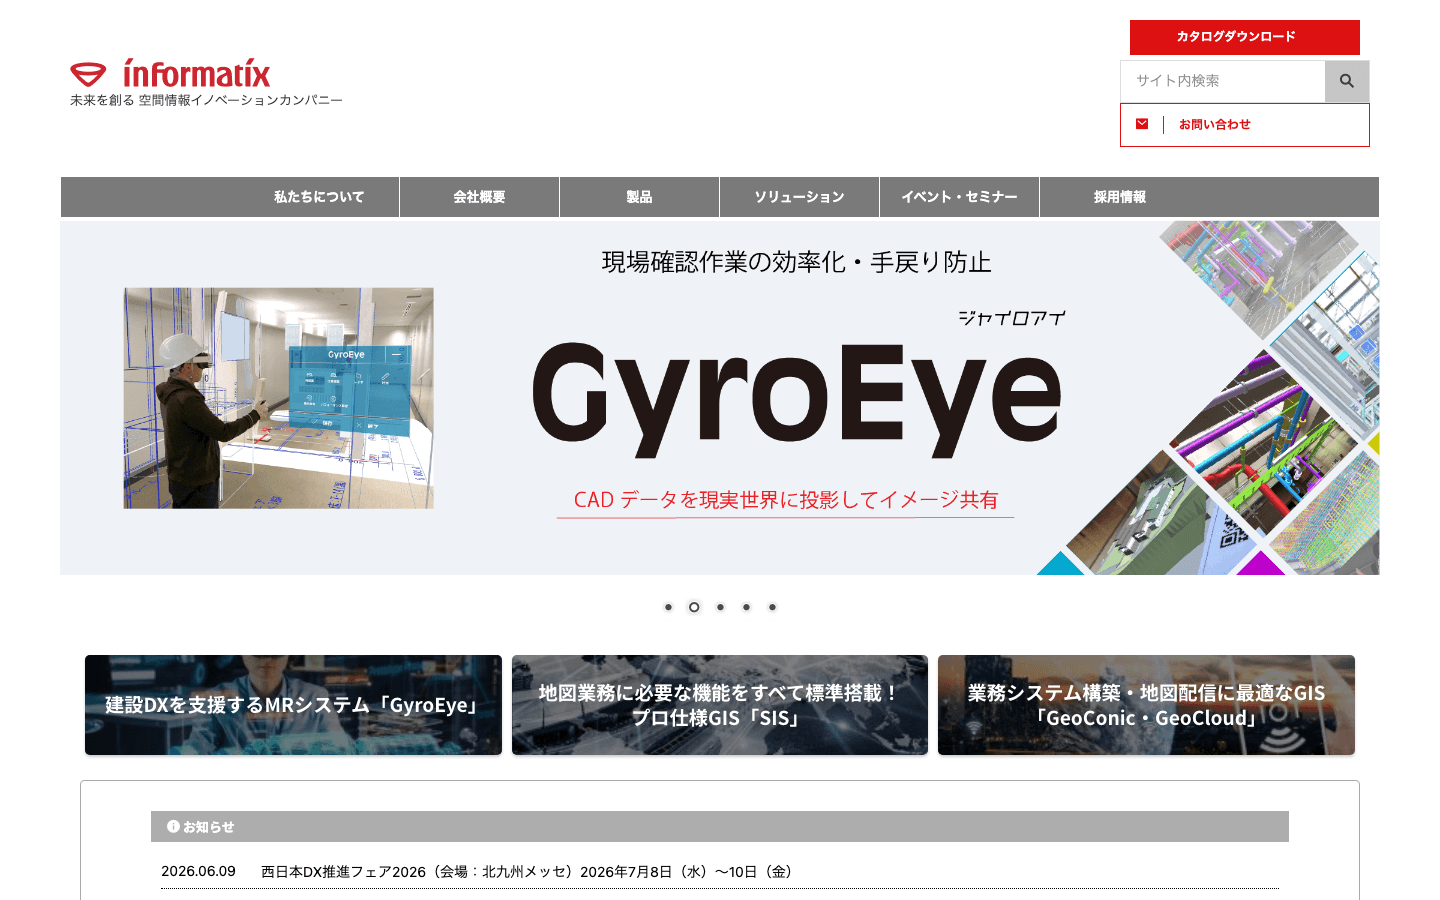
Task: Click the CAD データを現実世界に投影 caption
Action: (x=786, y=500)
